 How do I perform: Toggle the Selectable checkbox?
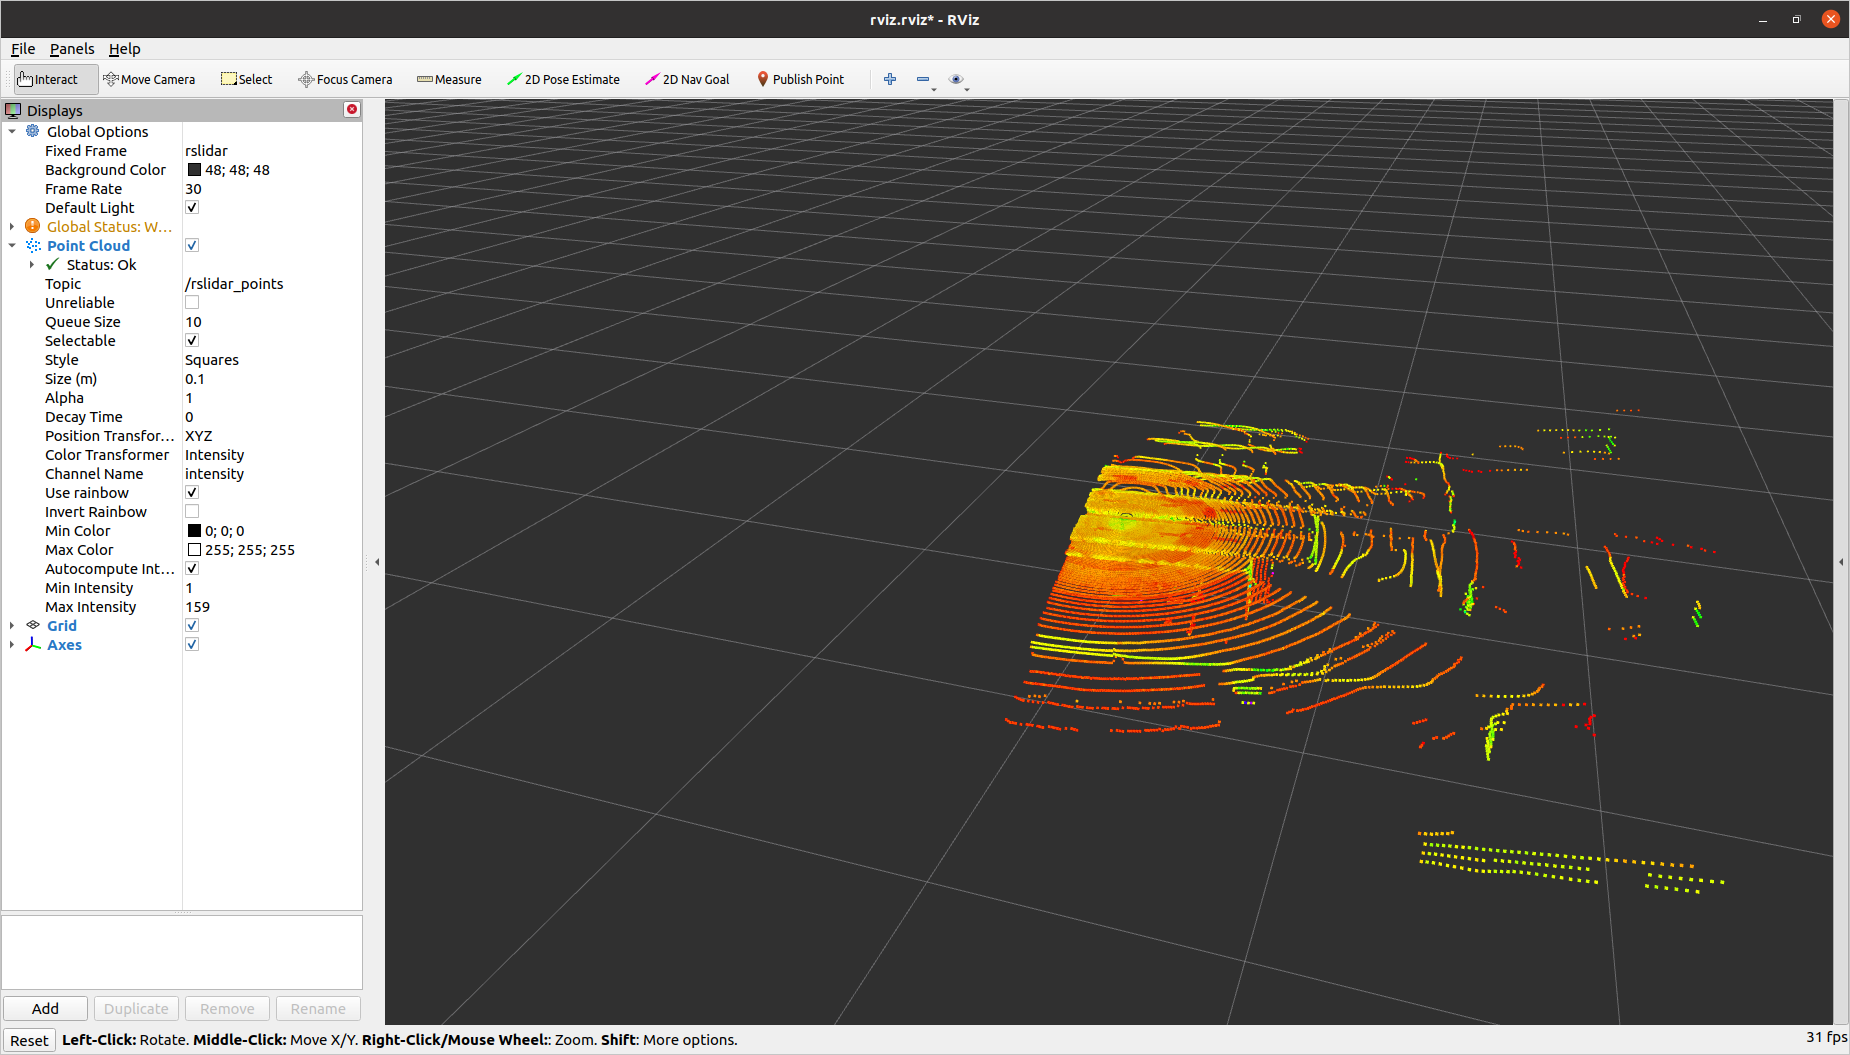pos(192,340)
